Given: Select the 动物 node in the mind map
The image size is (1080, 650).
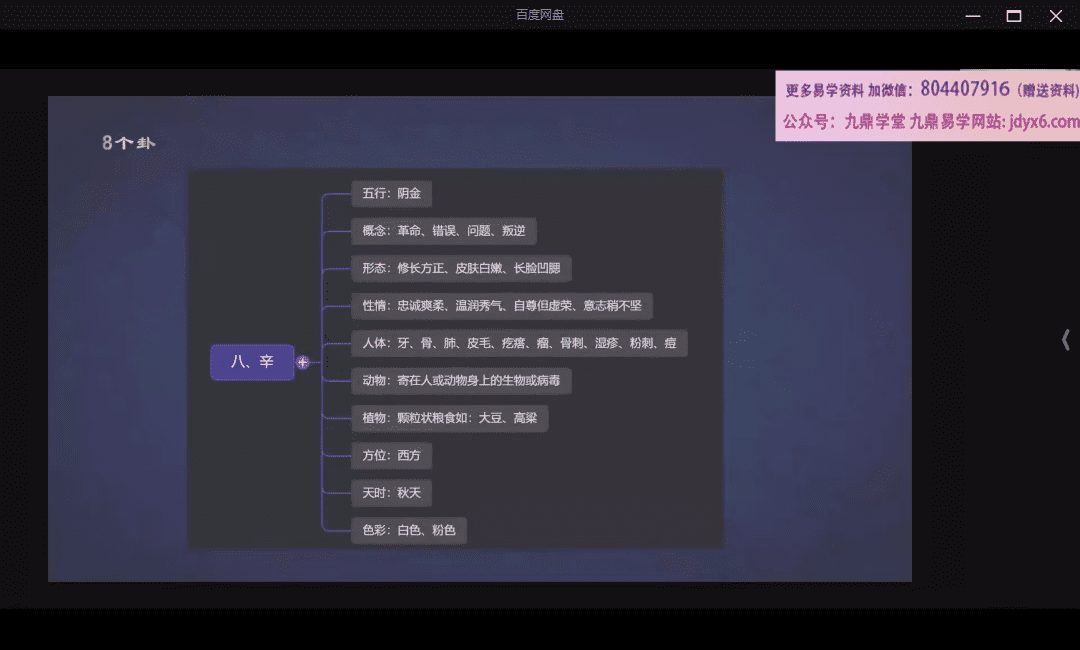Looking at the screenshot, I should click(x=461, y=381).
